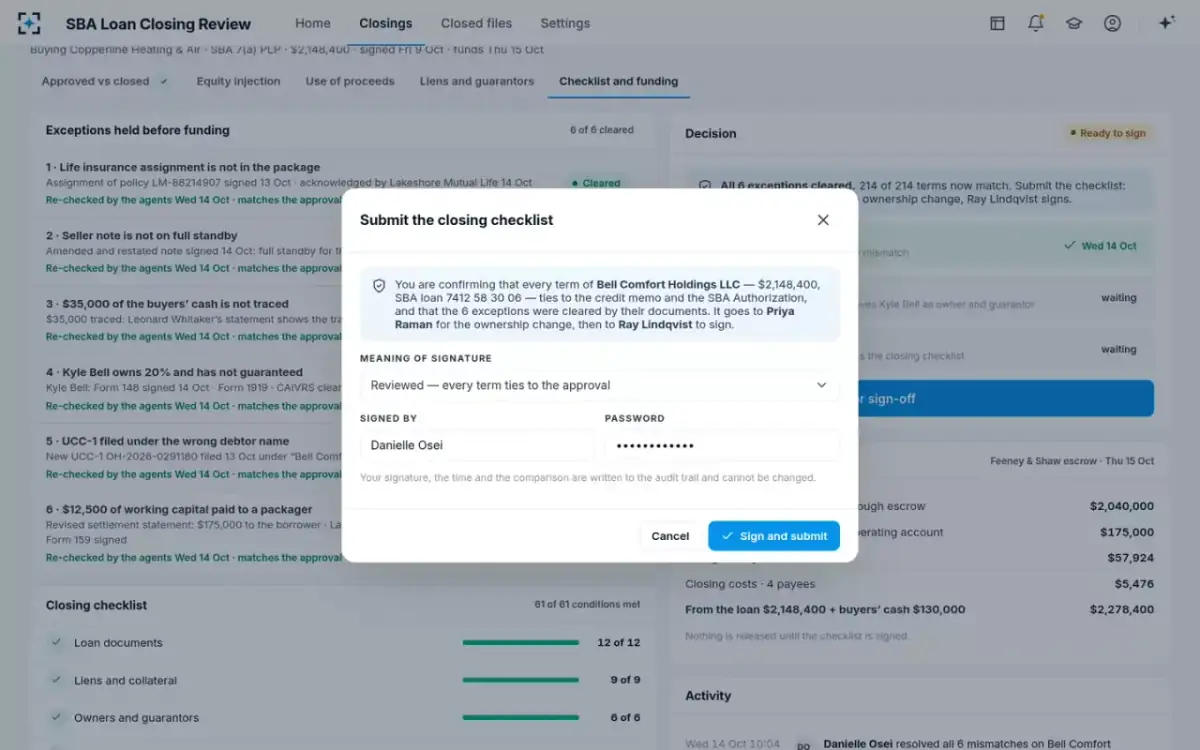
Task: Click the shield icon beside All 6 exceptions cleared
Action: 705,186
